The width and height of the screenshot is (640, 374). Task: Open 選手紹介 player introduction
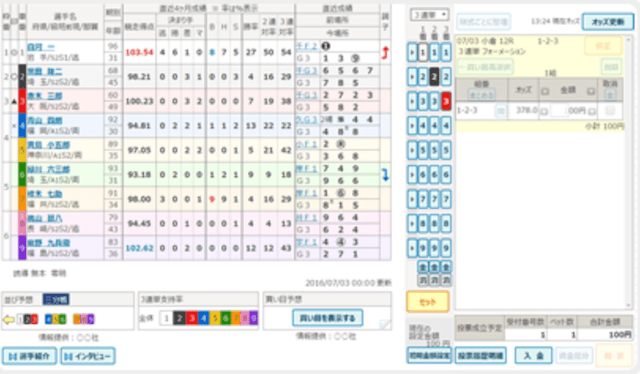29,356
